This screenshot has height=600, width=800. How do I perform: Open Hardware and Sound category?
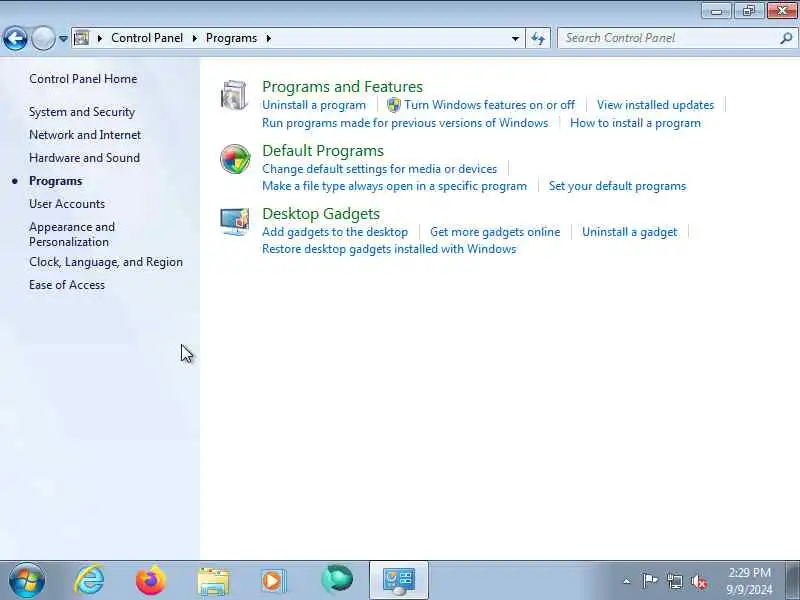tap(84, 158)
